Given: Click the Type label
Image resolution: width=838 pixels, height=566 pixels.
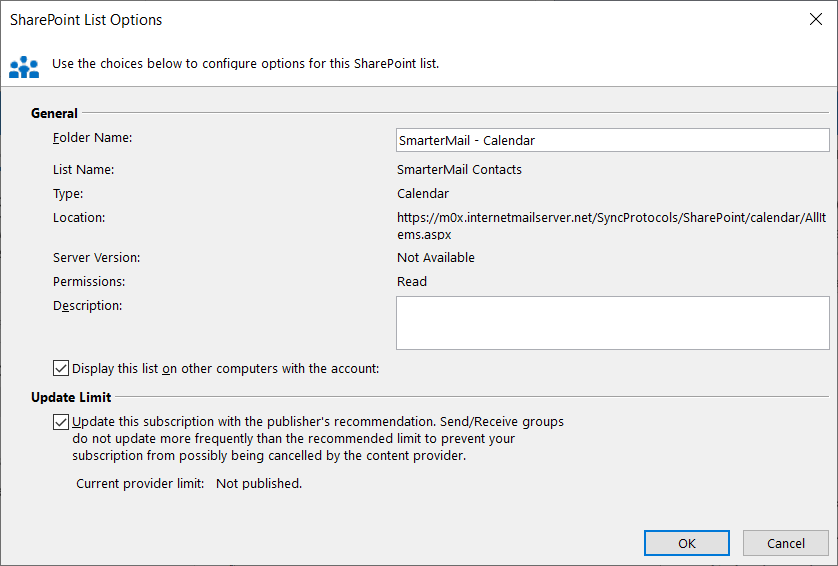Looking at the screenshot, I should pos(68,193).
